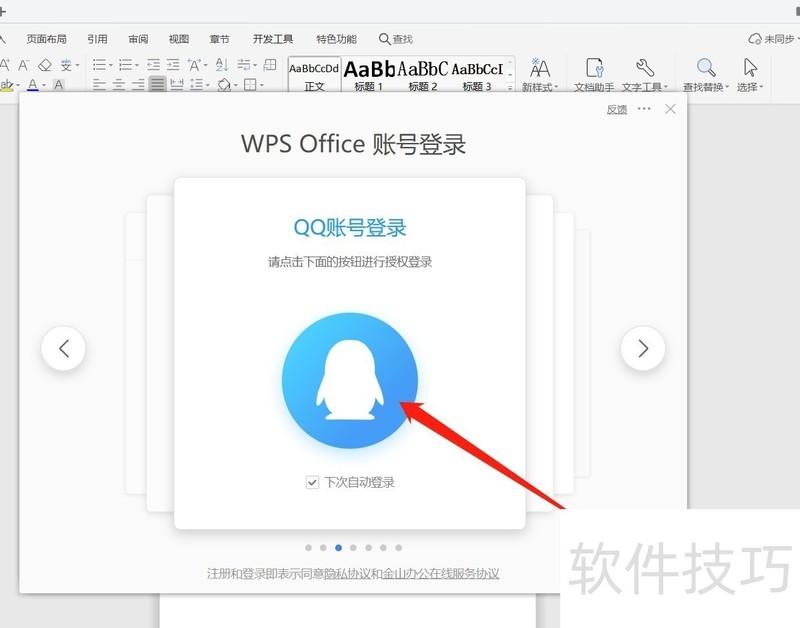This screenshot has height=628, width=800.
Task: Click the center alignment icon
Action: [x=119, y=85]
